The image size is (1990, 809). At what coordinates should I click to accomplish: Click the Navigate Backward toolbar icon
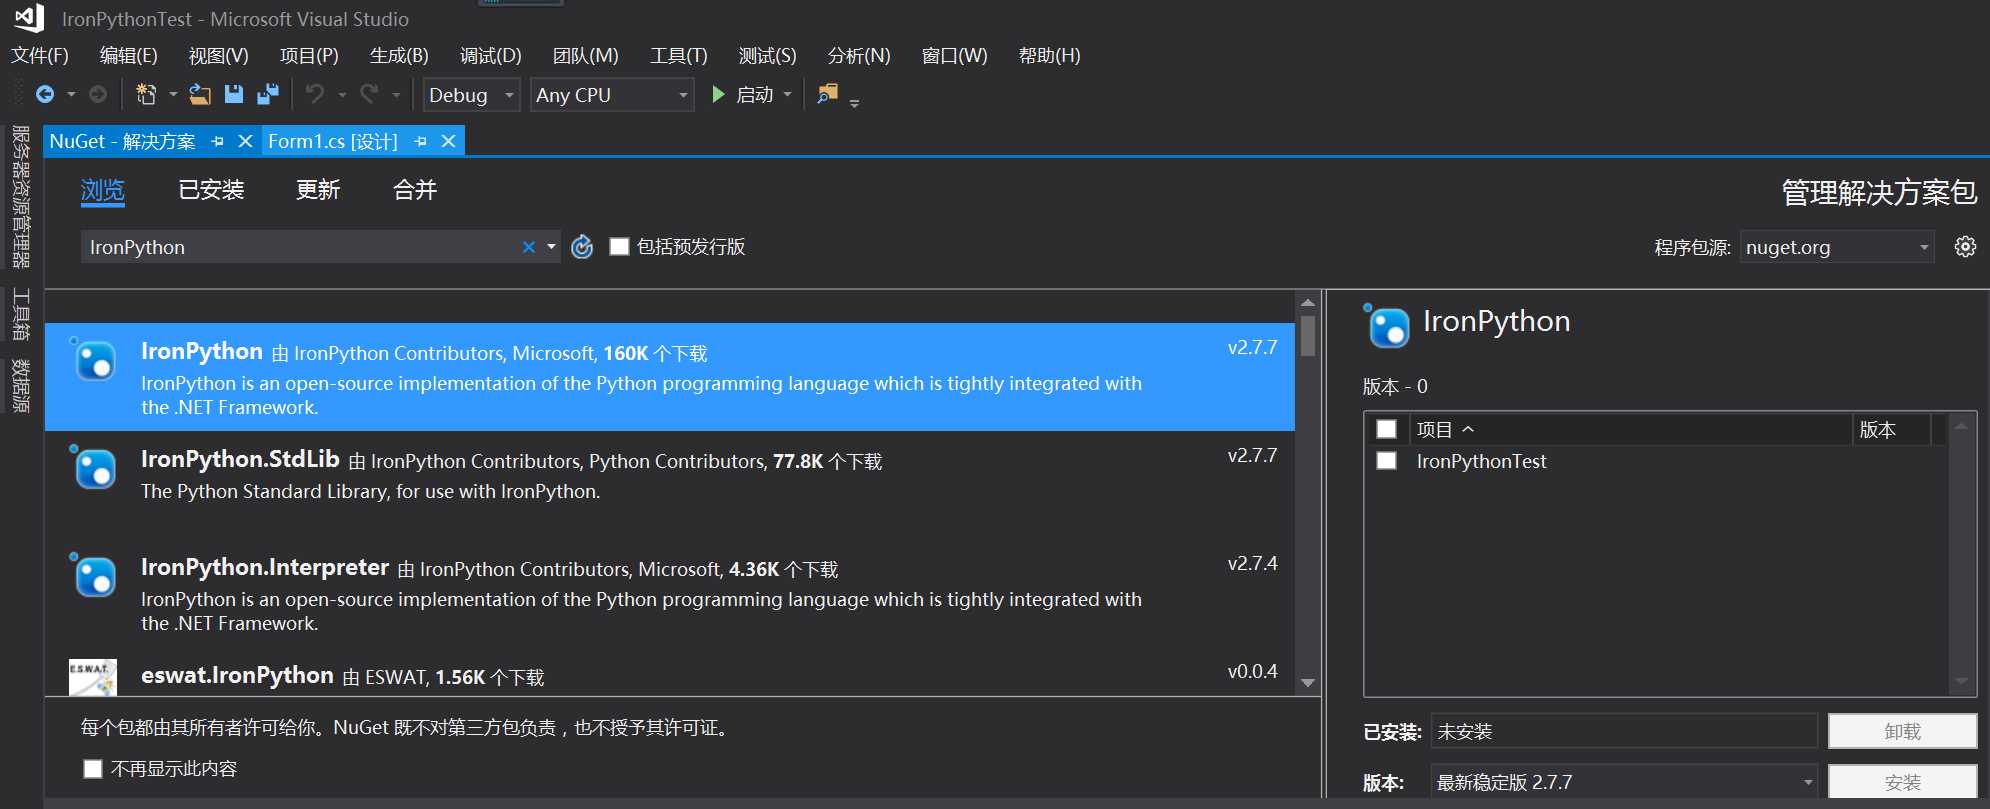[45, 94]
